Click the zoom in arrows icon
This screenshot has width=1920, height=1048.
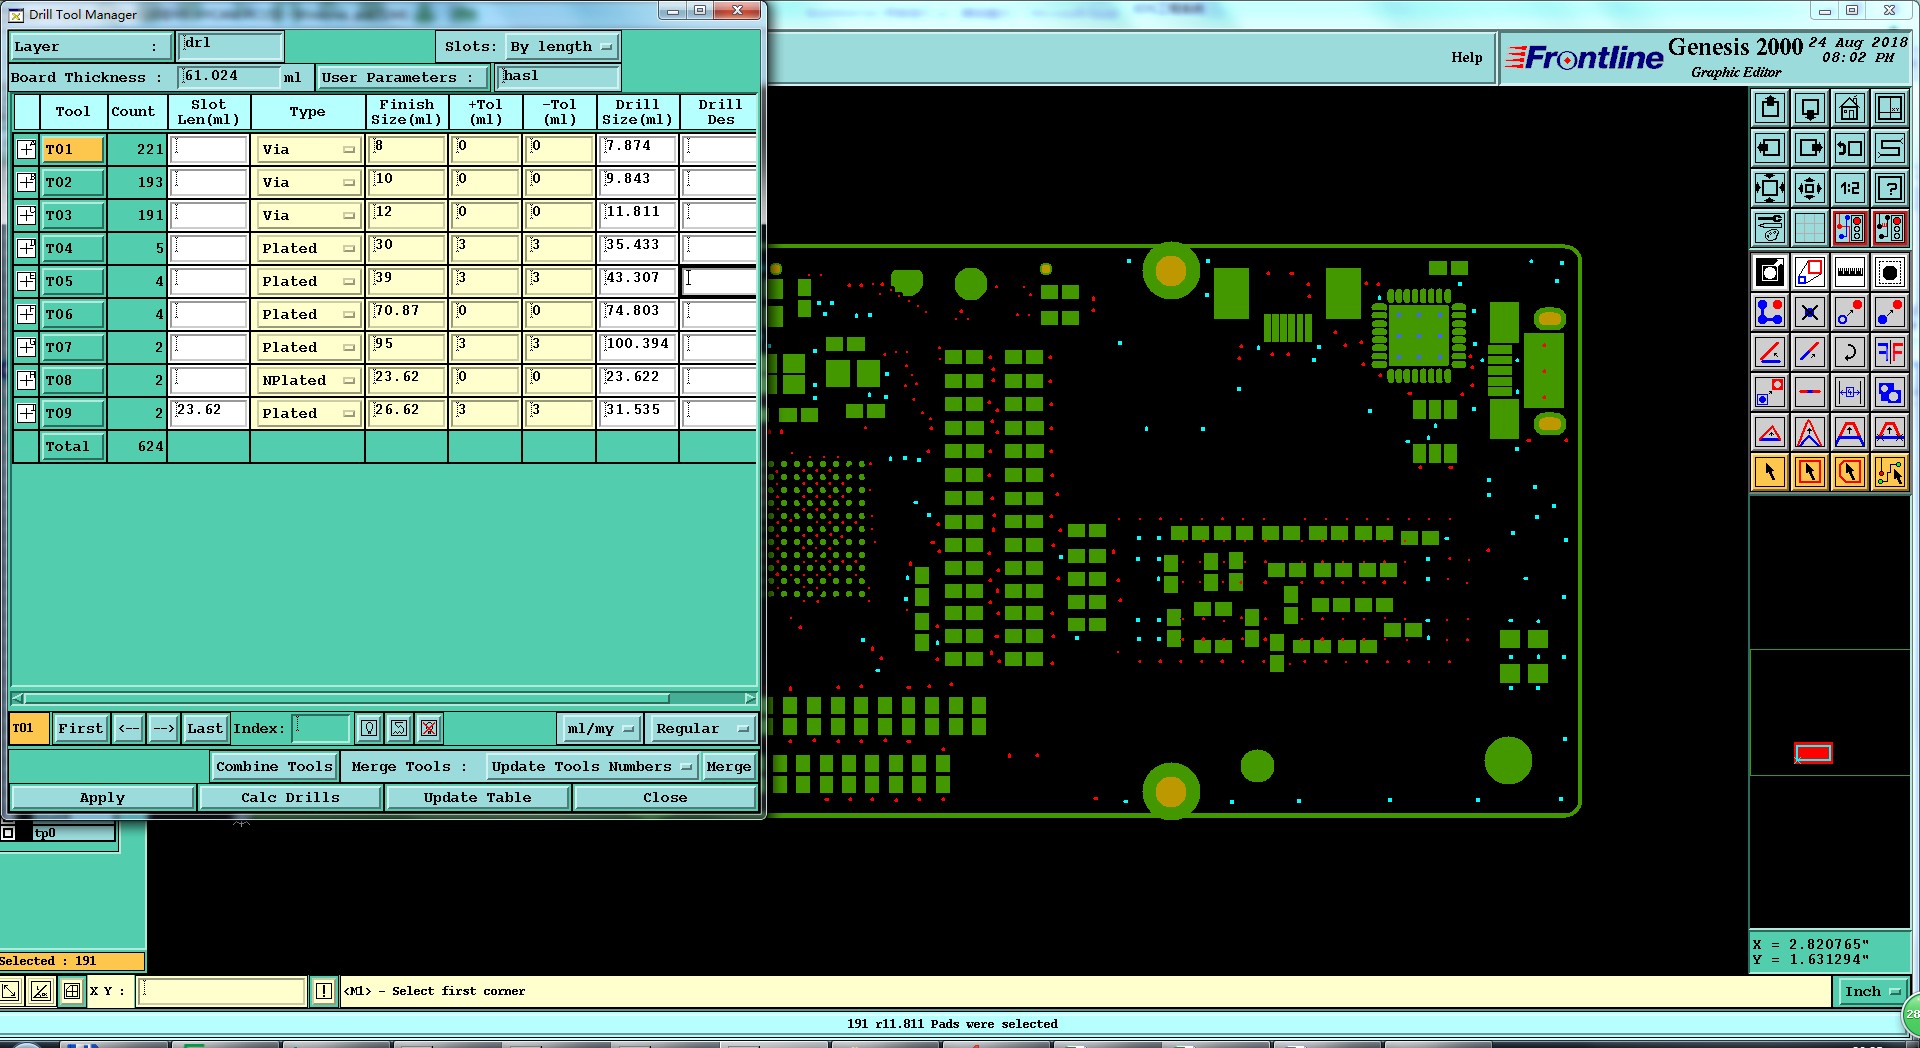tap(1769, 188)
